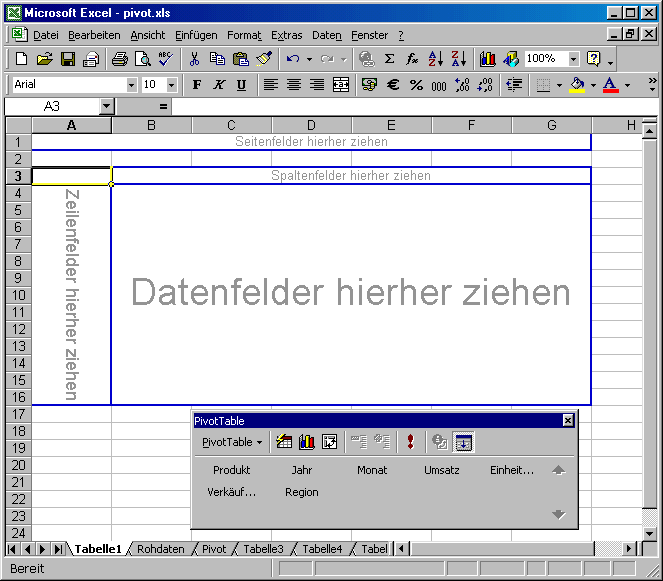Viewport: 663px width, 581px height.
Task: Sort ascending with the A-Z icon
Action: coord(436,59)
